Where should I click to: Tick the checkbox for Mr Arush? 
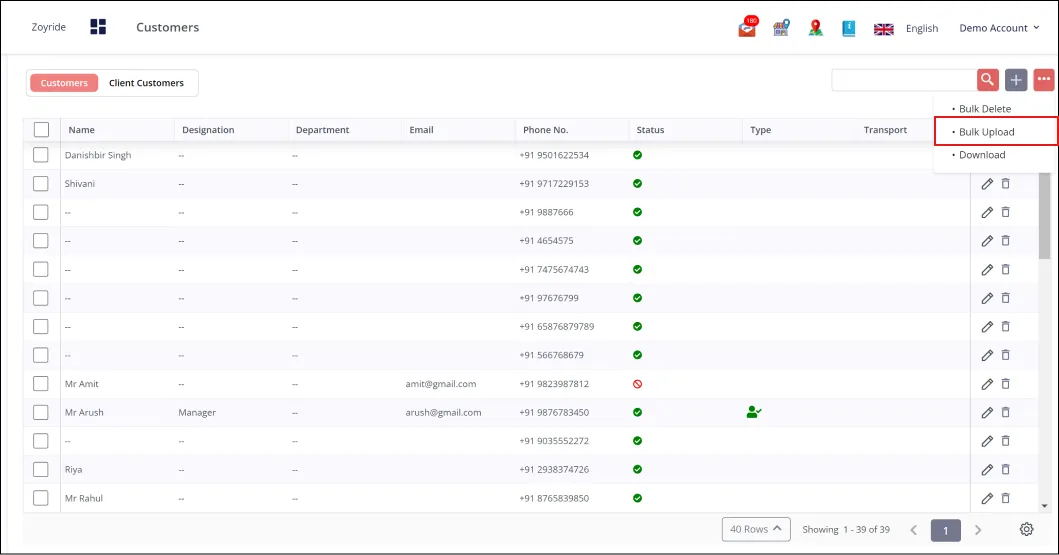41,412
